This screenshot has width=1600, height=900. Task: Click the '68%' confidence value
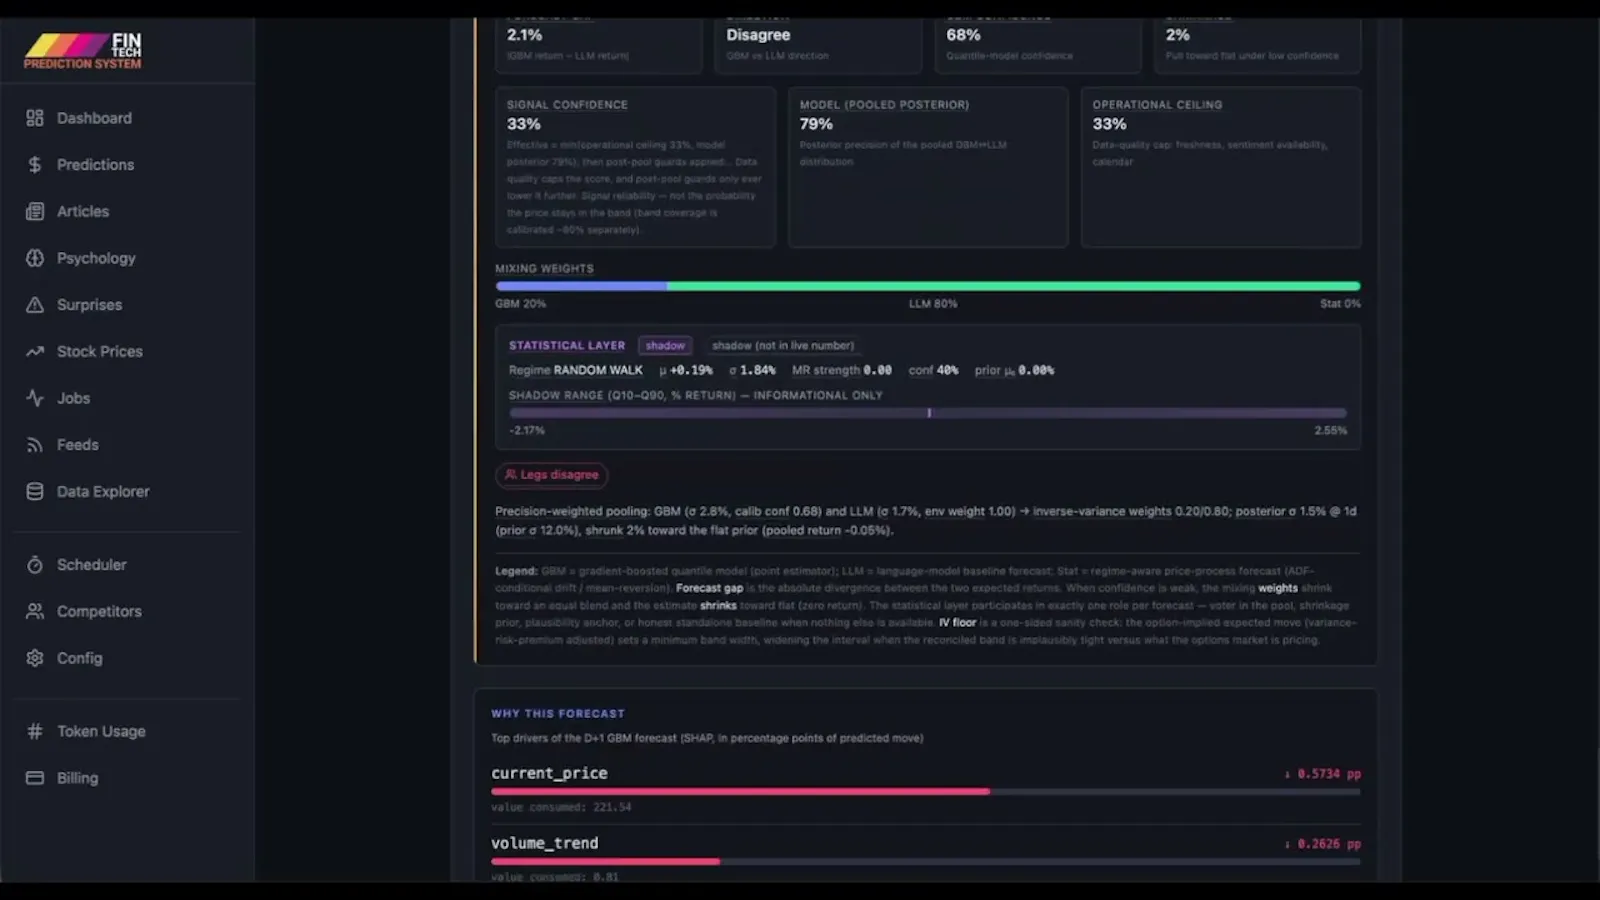(963, 35)
